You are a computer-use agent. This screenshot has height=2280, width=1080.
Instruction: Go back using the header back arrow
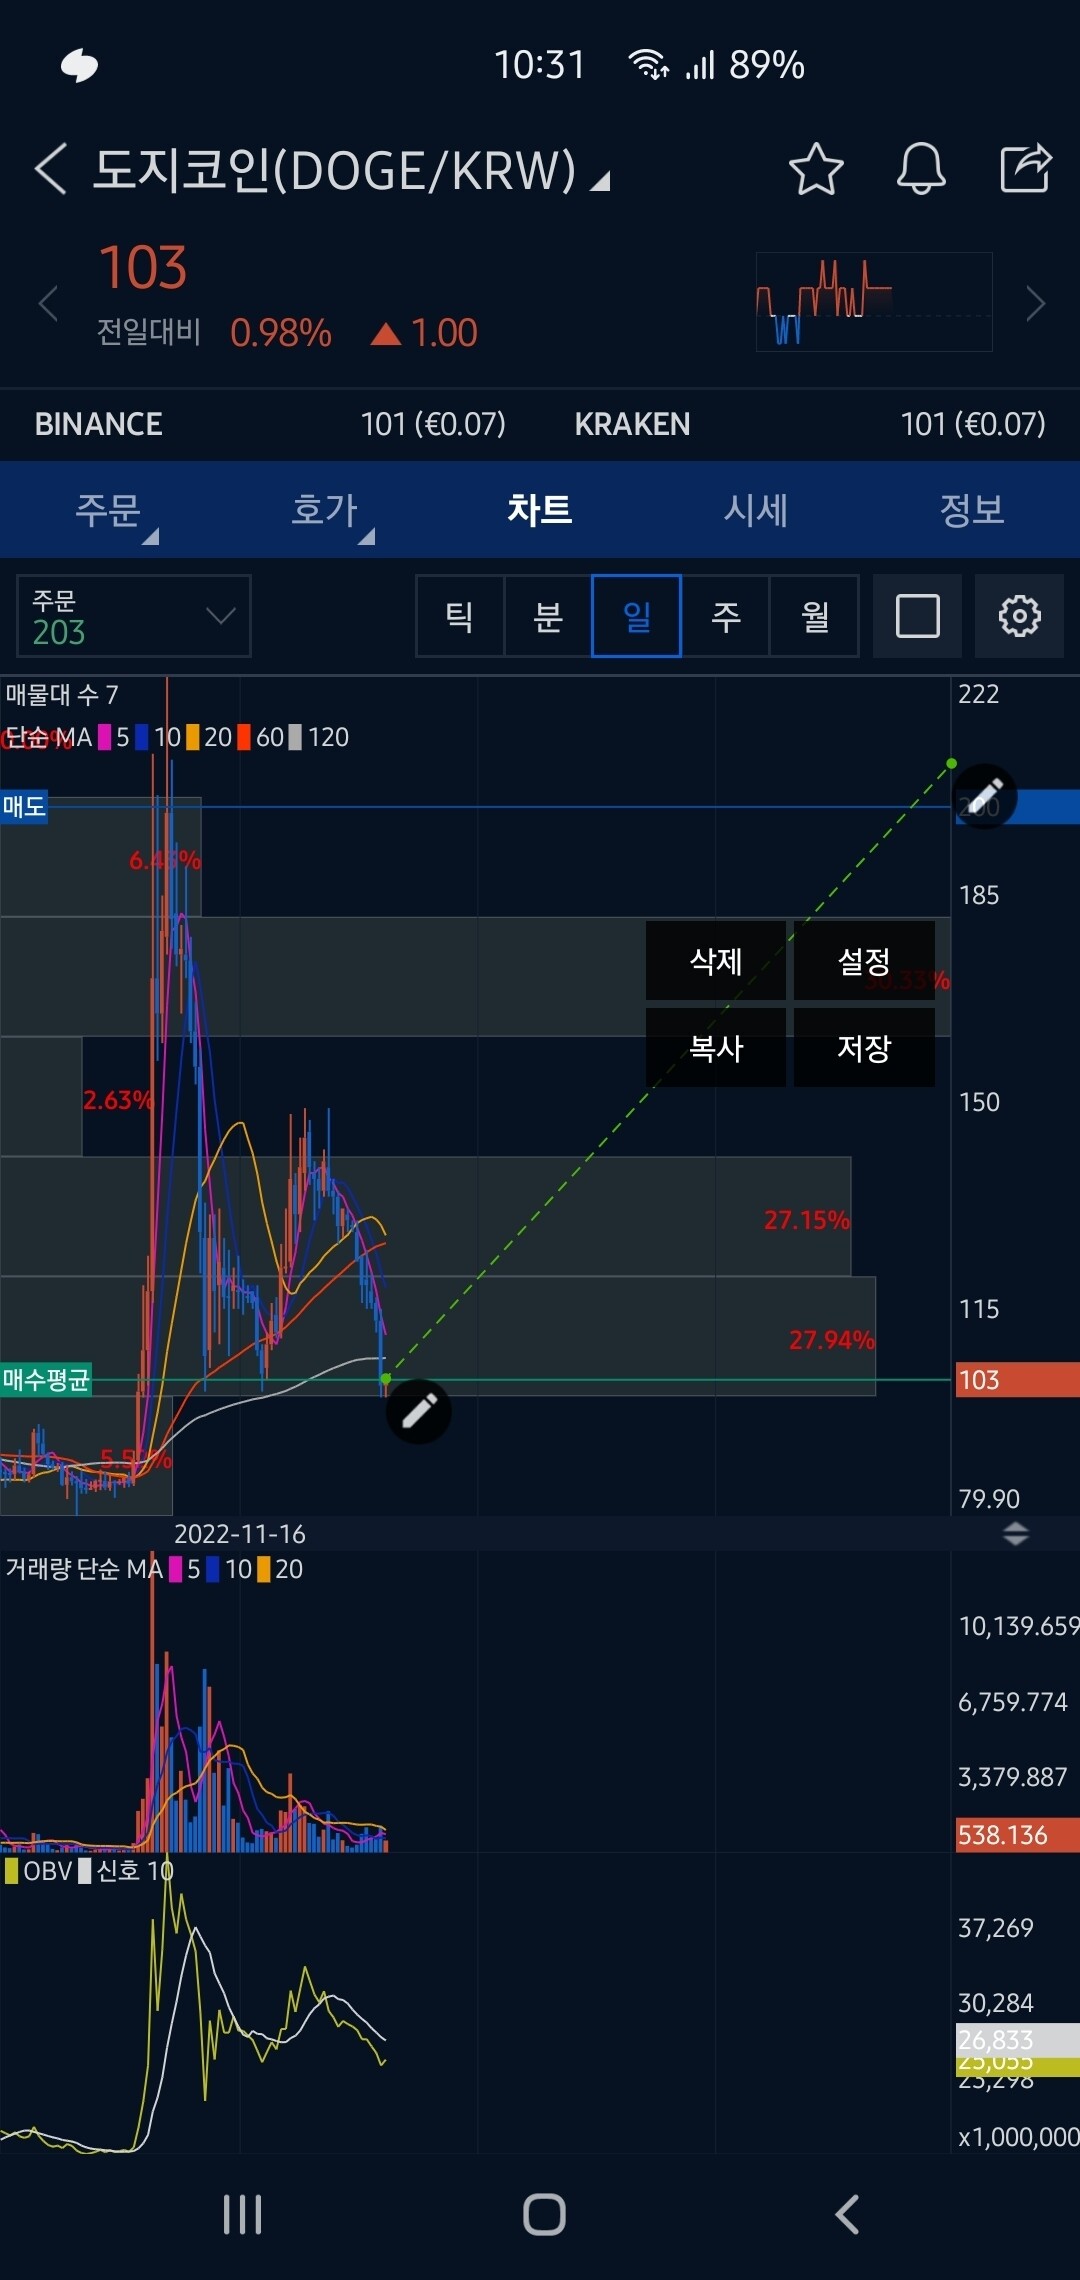(50, 168)
